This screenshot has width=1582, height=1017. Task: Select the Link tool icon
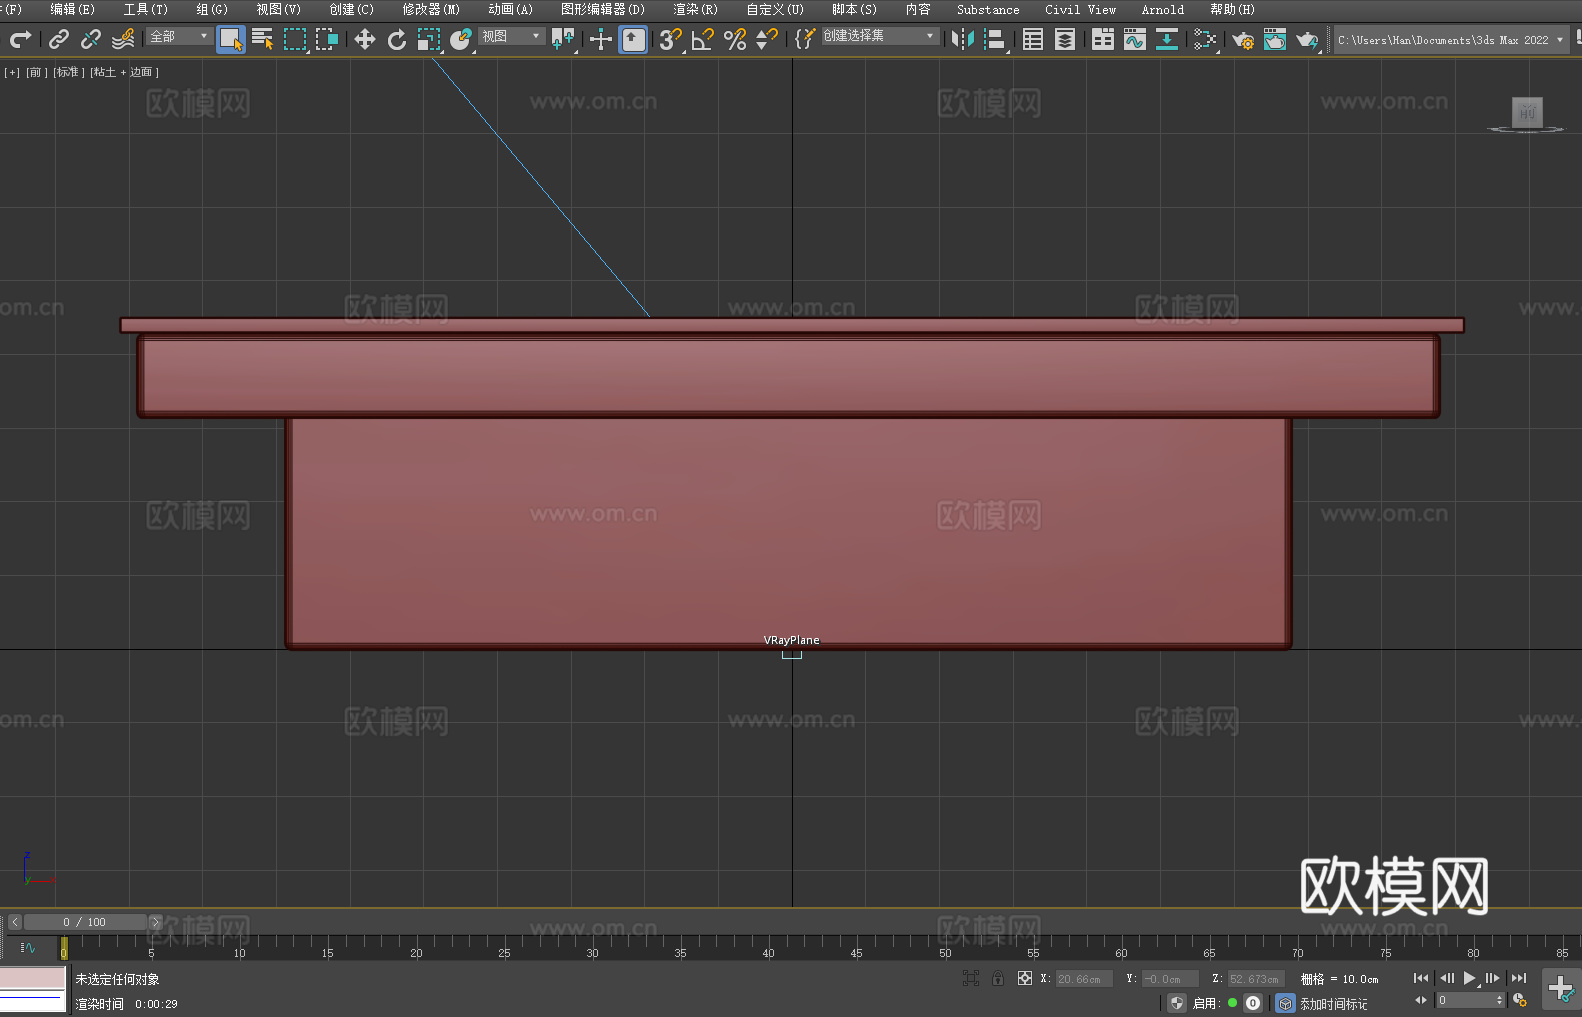[59, 39]
